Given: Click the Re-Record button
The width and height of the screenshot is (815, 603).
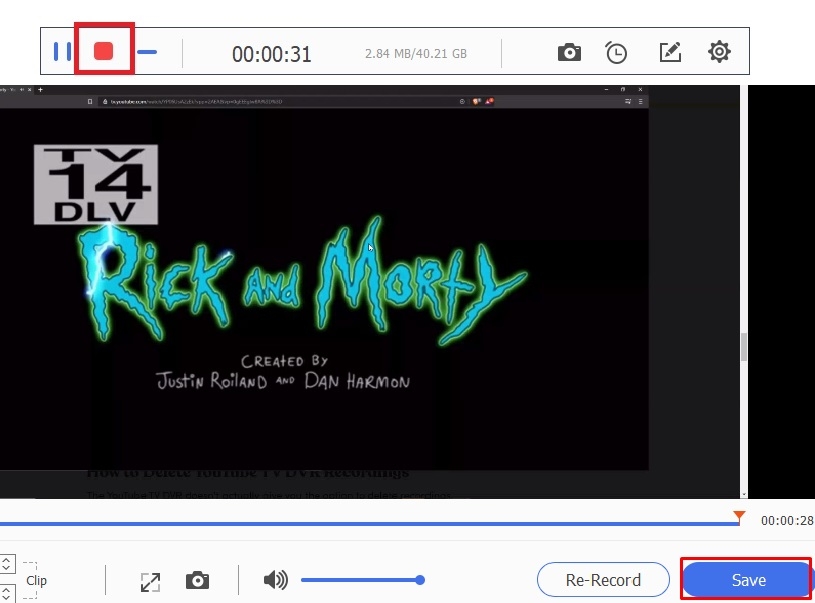Looking at the screenshot, I should (x=602, y=580).
